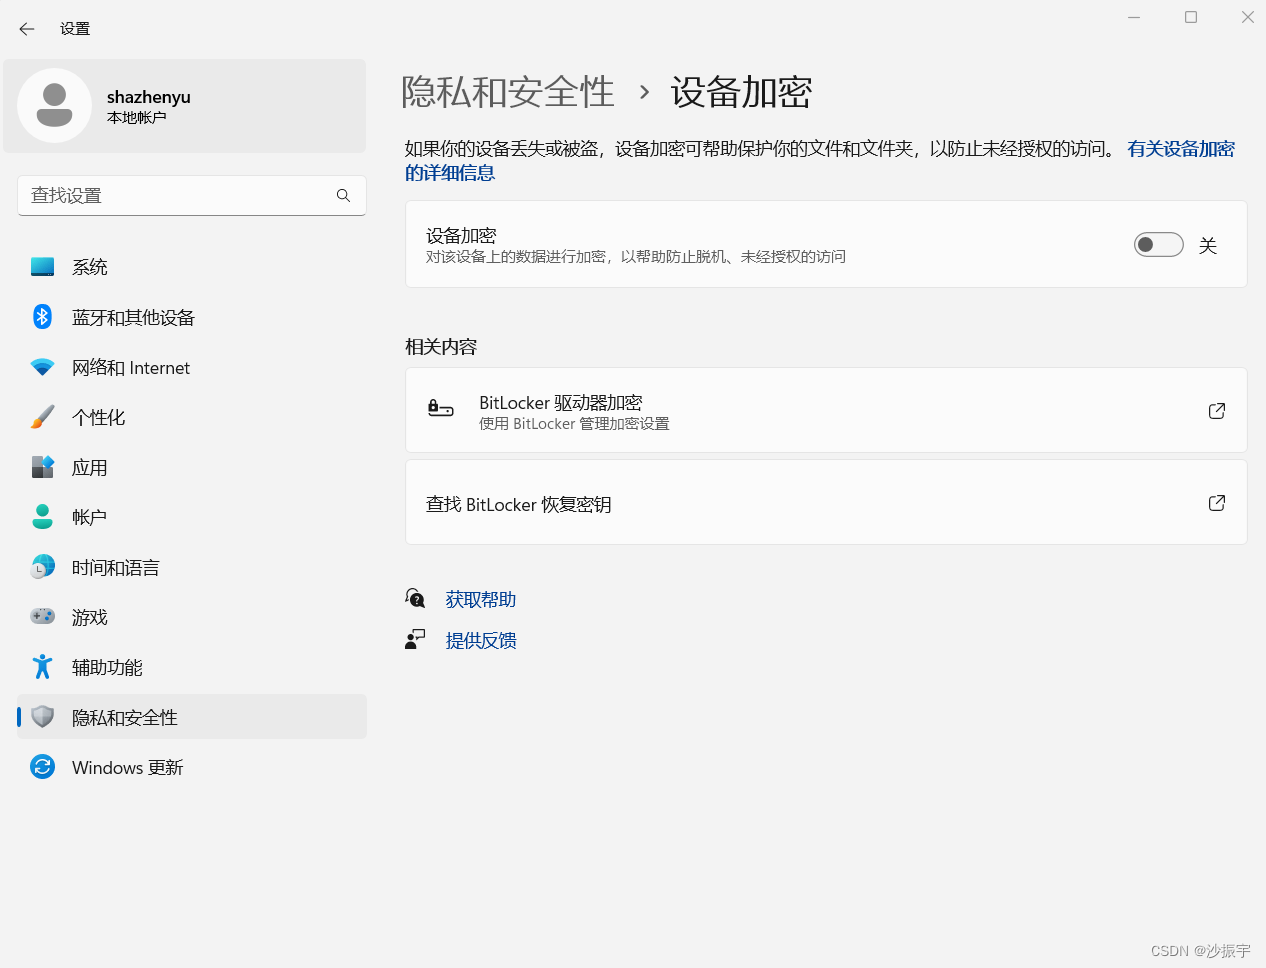Click the search magnifier icon
Viewport: 1266px width, 968px height.
[343, 196]
